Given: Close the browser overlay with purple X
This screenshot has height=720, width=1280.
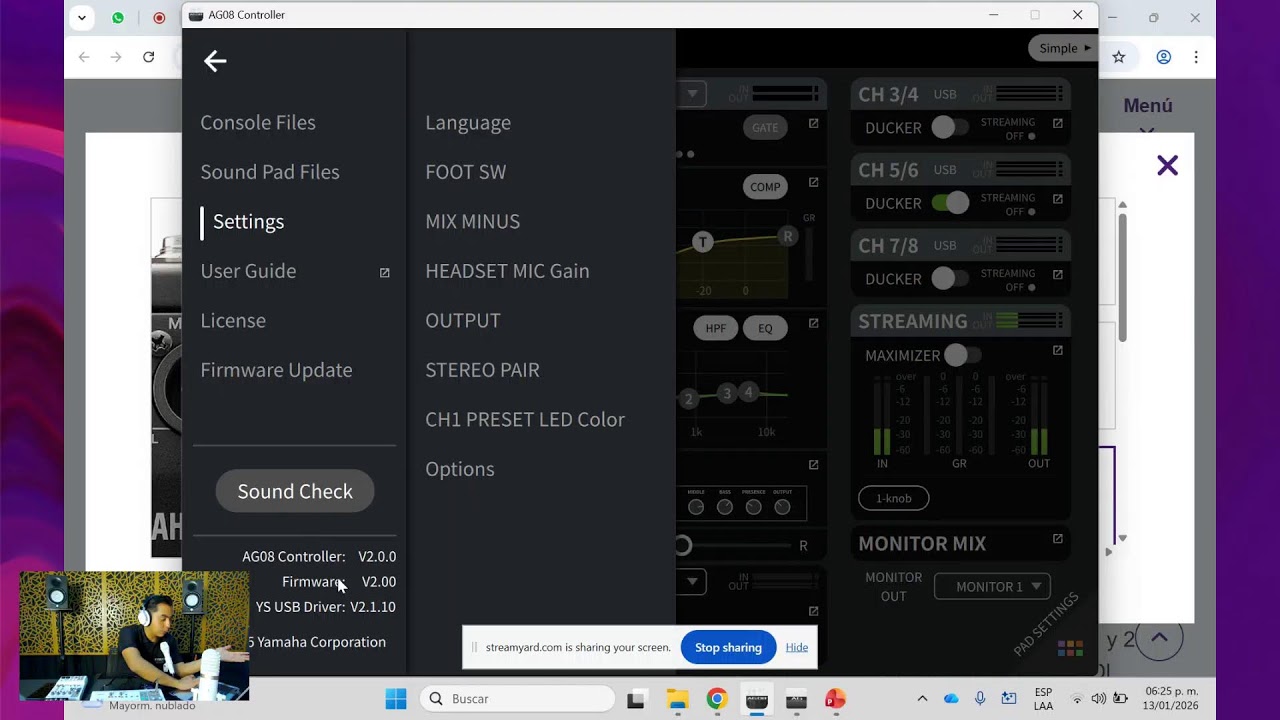Looking at the screenshot, I should pyautogui.click(x=1167, y=166).
